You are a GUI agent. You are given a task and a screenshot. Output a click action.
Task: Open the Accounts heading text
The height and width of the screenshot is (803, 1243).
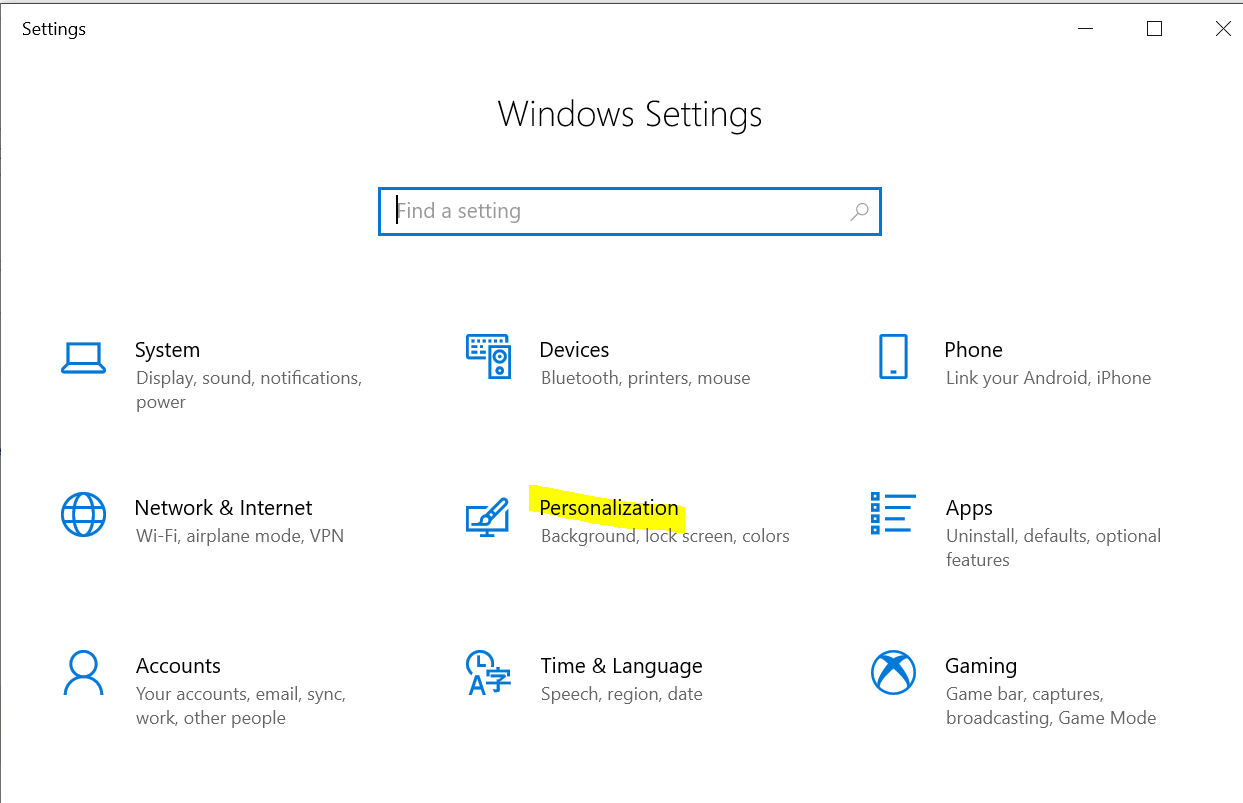178,666
